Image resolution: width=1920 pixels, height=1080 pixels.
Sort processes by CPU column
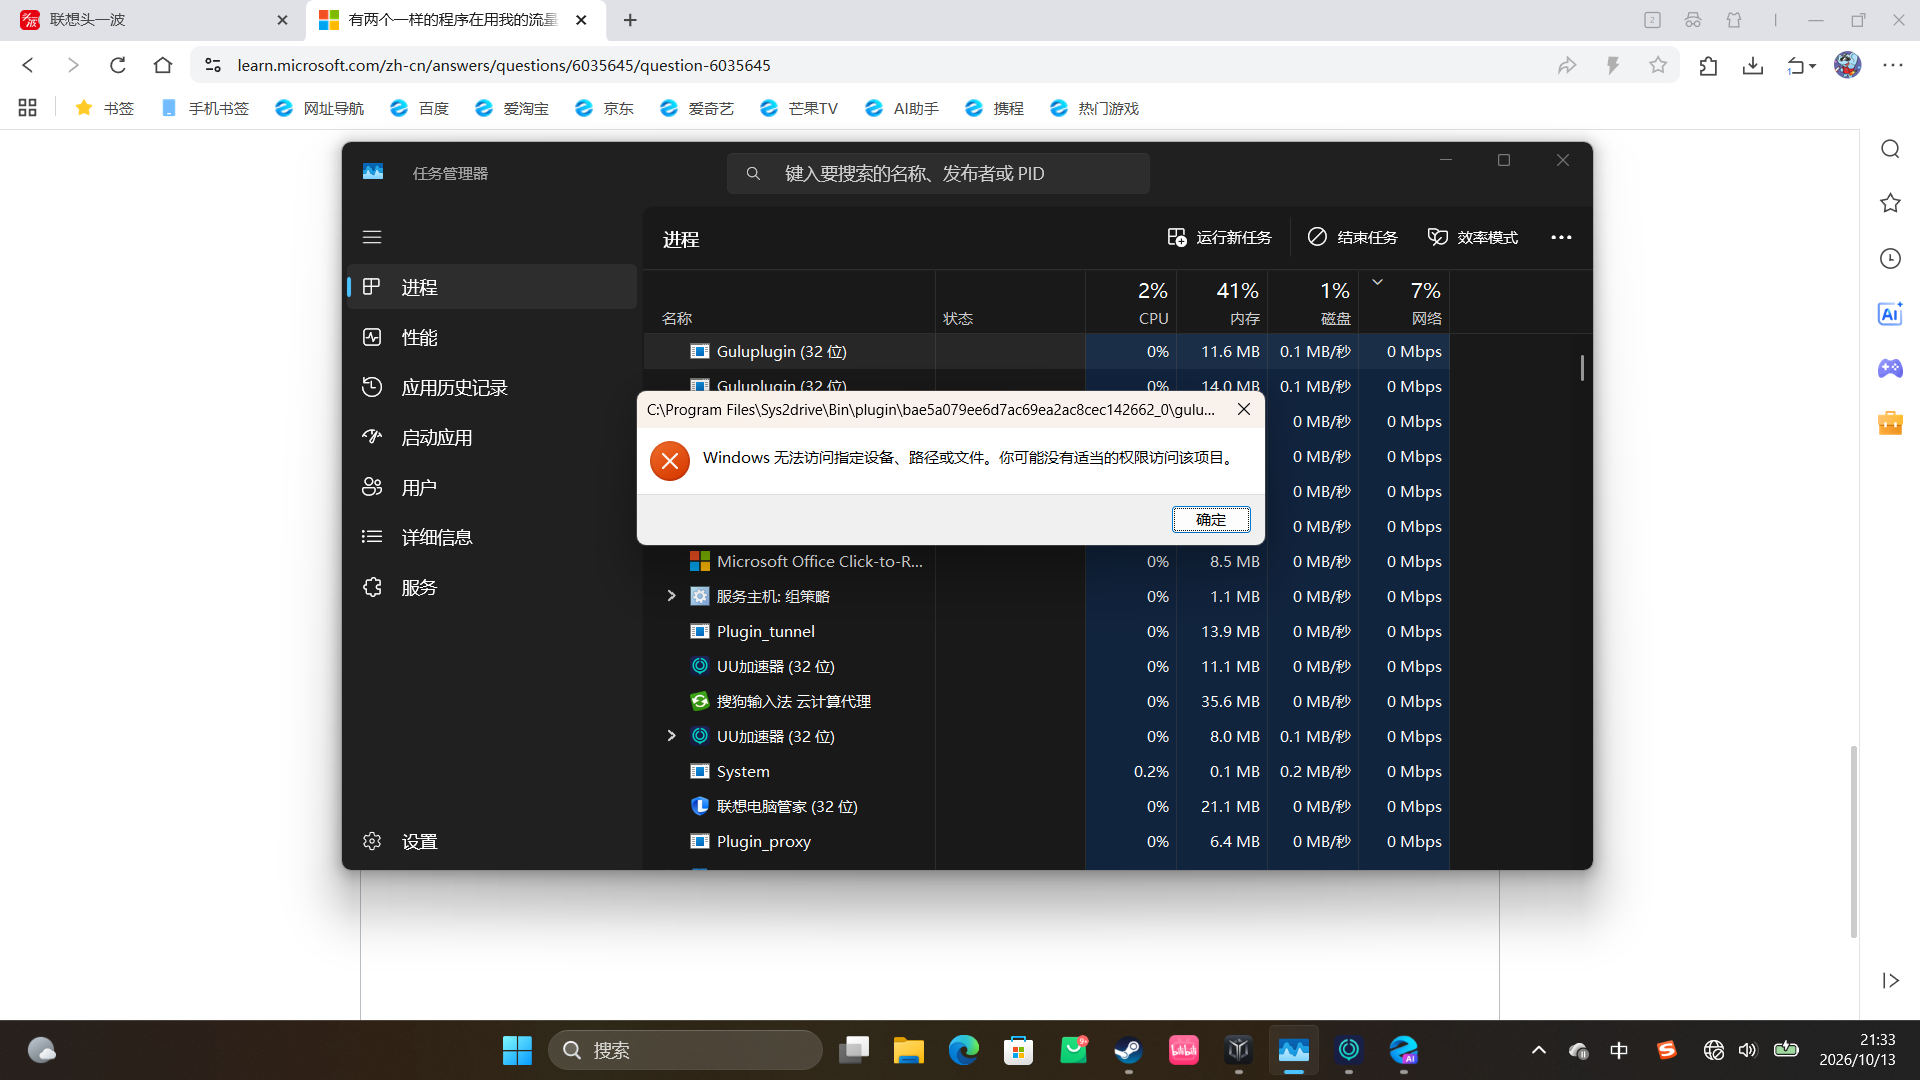1131,302
